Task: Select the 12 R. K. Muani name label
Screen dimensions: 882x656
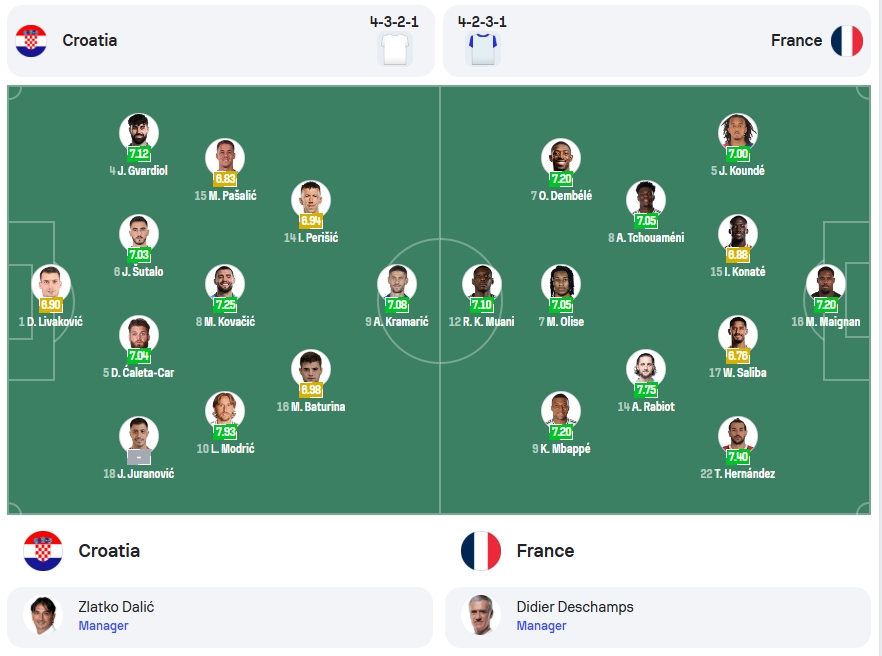Action: coord(482,322)
